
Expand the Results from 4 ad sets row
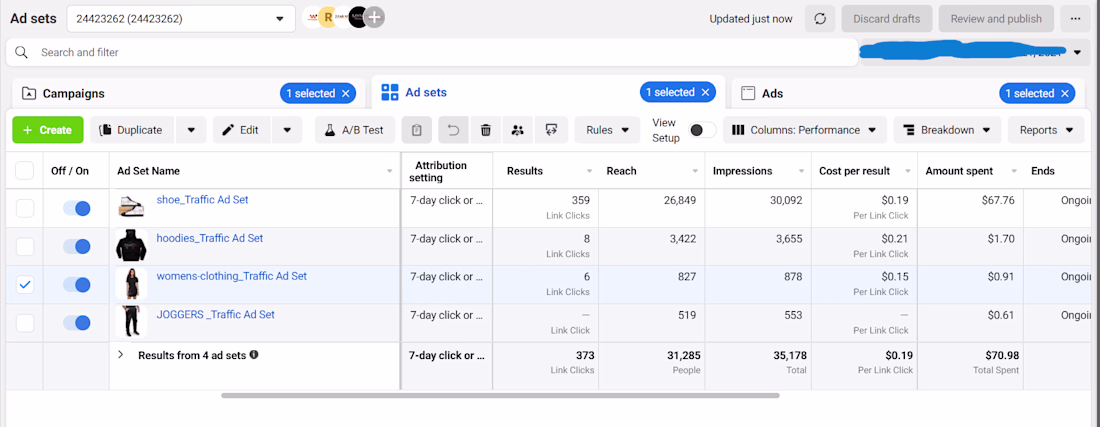(121, 355)
